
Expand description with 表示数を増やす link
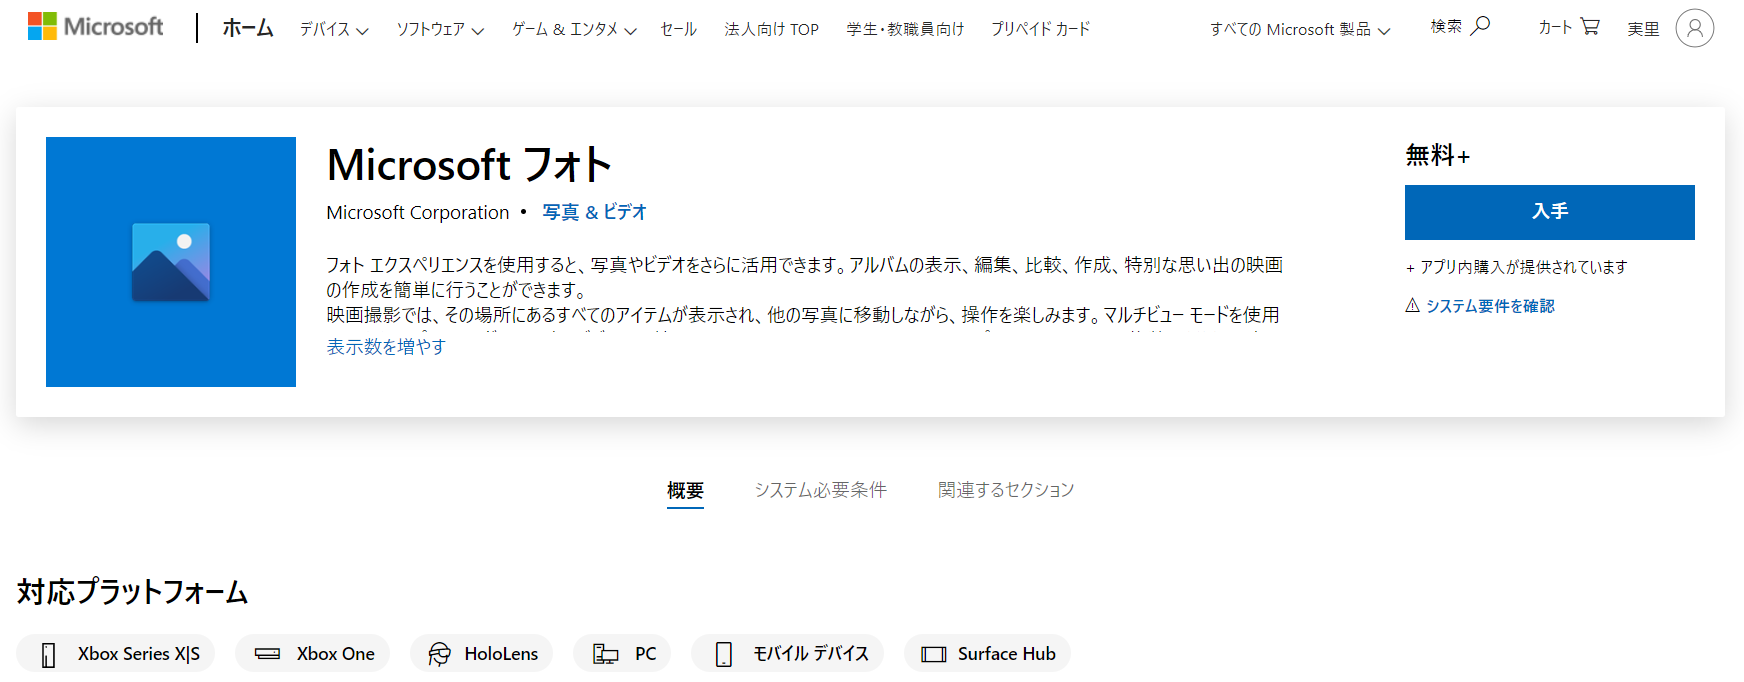[386, 346]
